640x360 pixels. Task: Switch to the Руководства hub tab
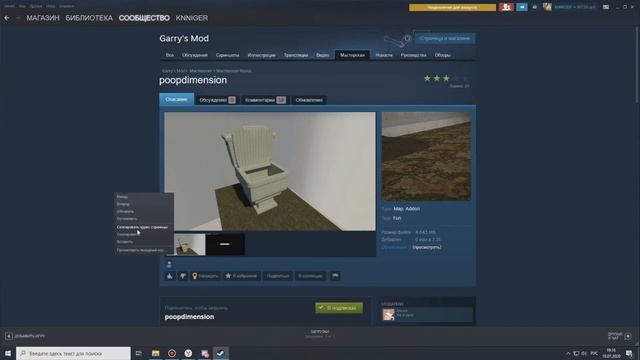click(413, 55)
